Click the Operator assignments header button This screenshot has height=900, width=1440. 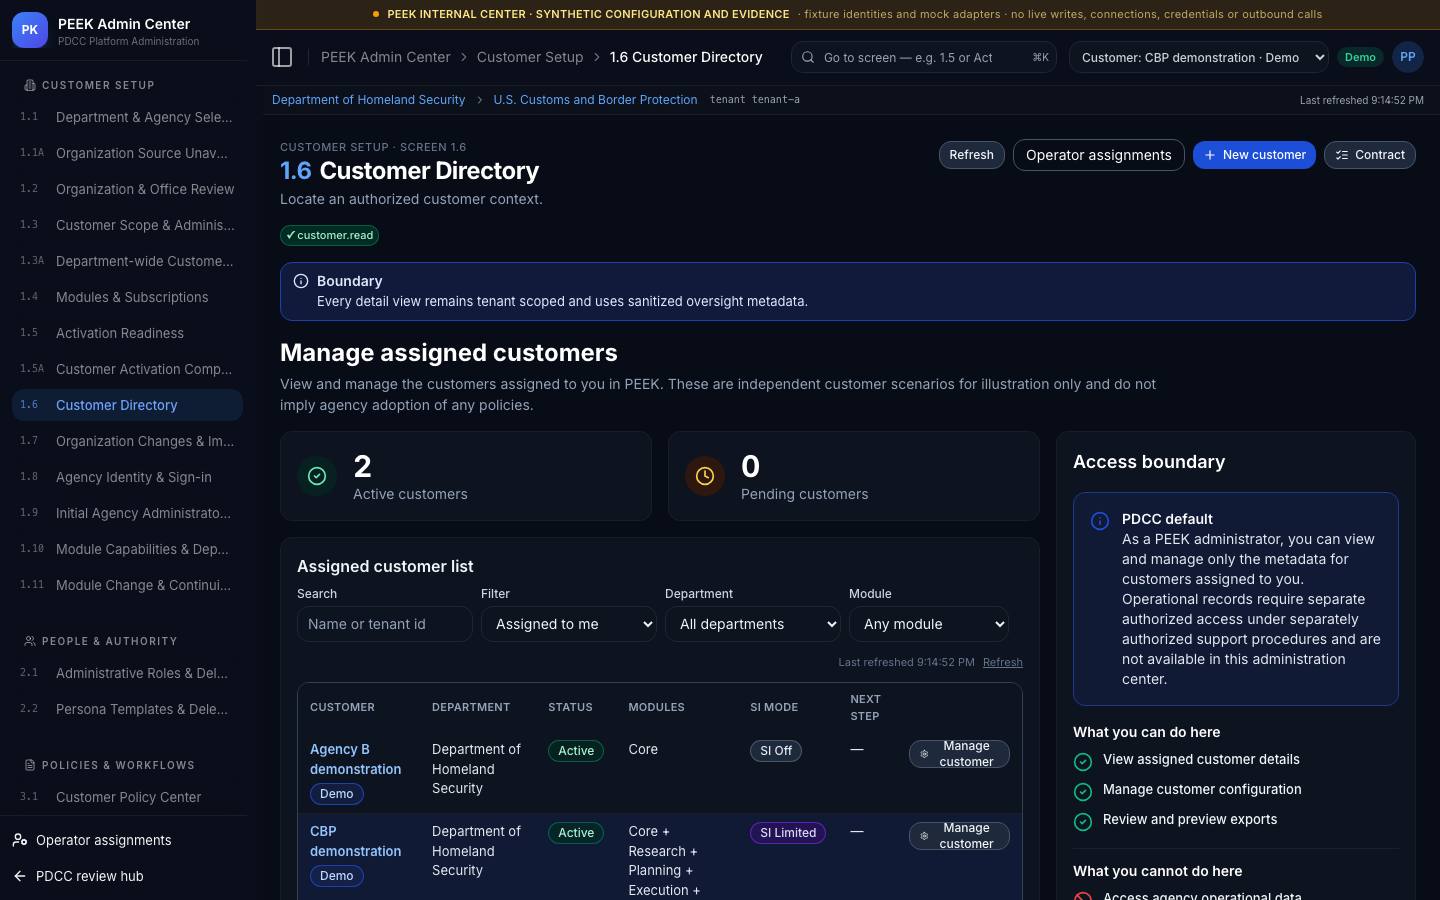tap(1098, 155)
